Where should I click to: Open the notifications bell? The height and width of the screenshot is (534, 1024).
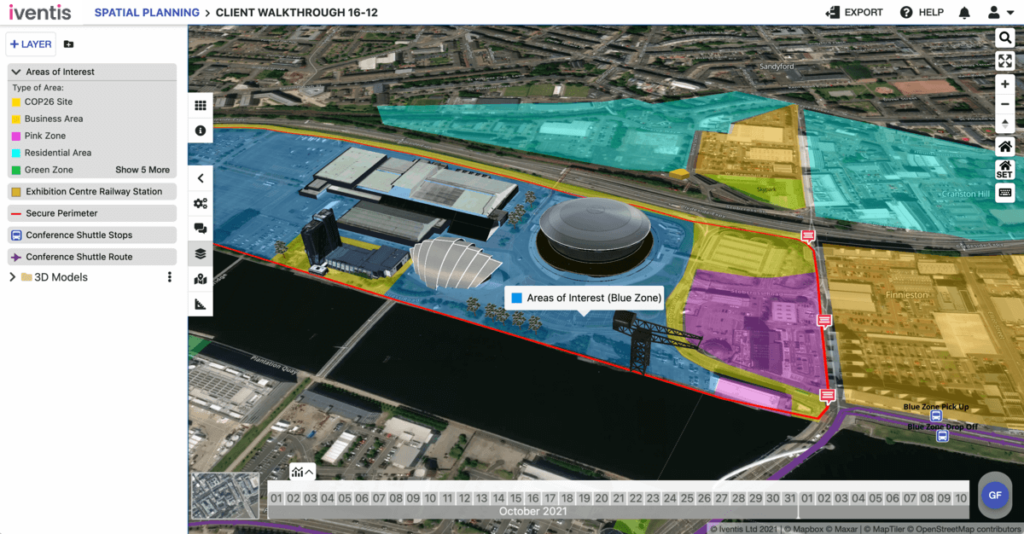click(x=964, y=12)
